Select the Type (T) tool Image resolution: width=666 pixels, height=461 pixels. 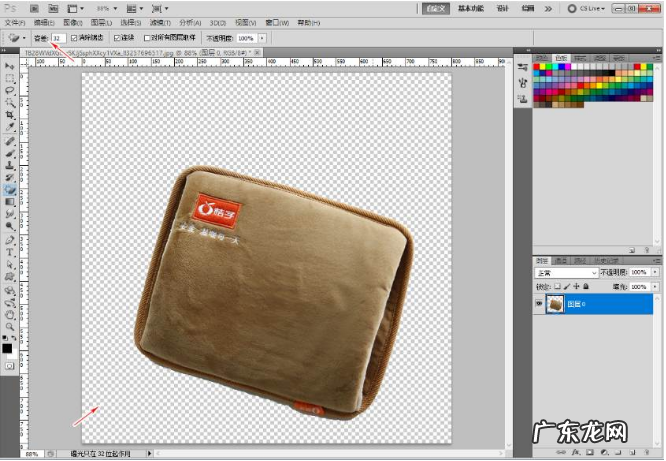pos(10,252)
